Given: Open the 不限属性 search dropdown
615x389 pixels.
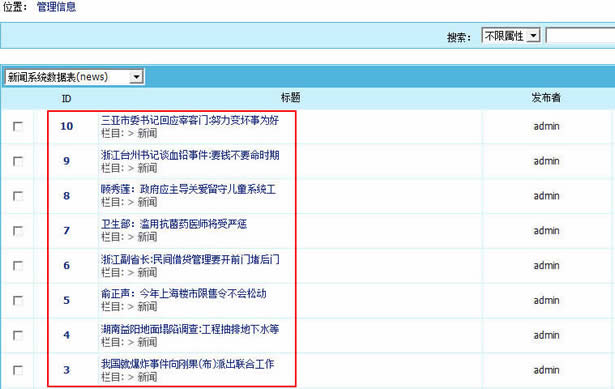Looking at the screenshot, I should point(511,36).
